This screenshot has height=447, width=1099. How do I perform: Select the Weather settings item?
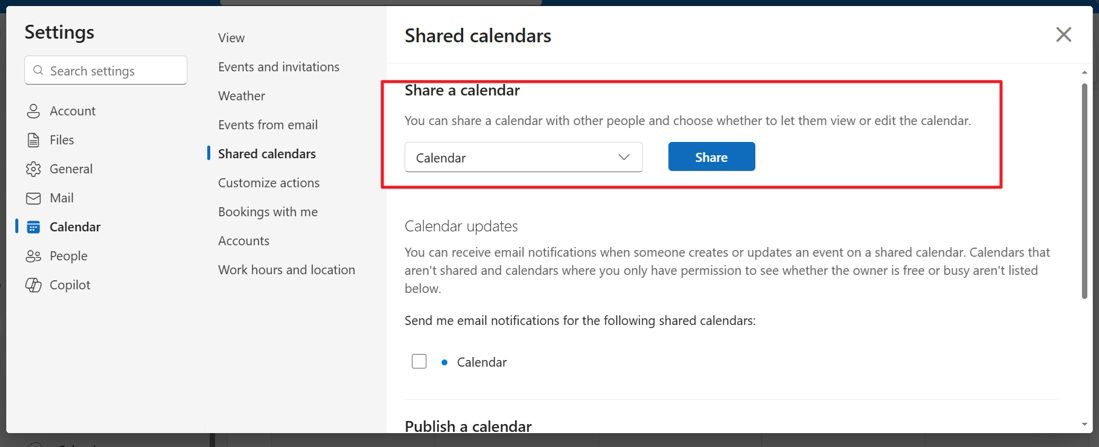tap(242, 96)
